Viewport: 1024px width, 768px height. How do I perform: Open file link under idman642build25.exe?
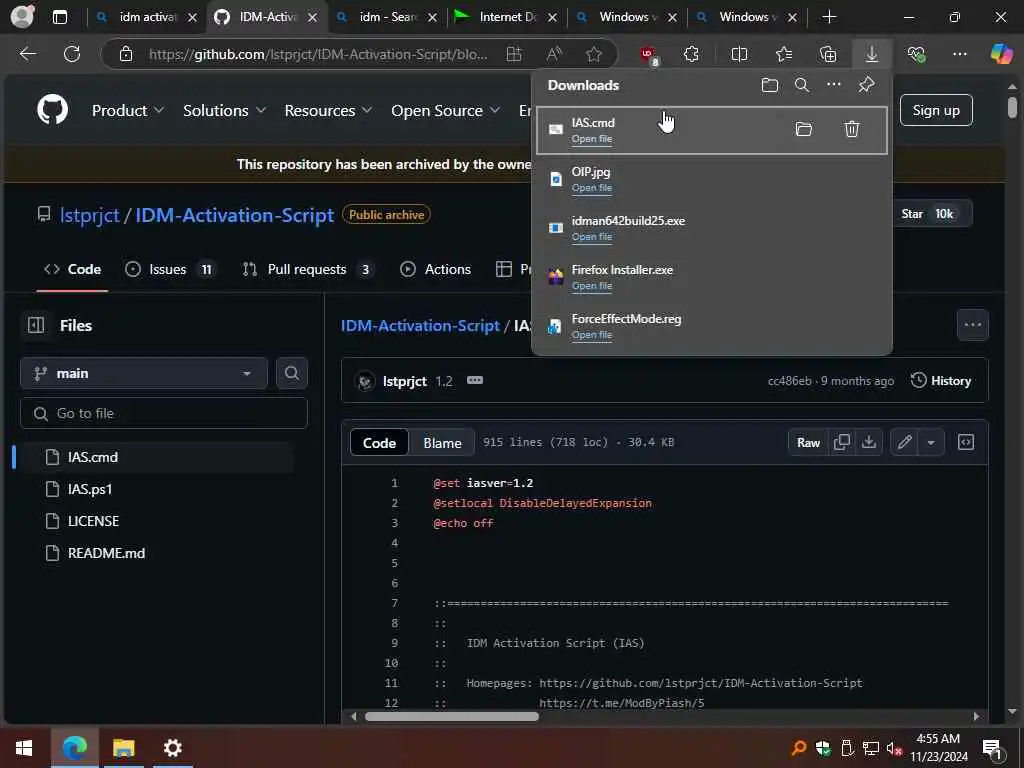pyautogui.click(x=592, y=236)
